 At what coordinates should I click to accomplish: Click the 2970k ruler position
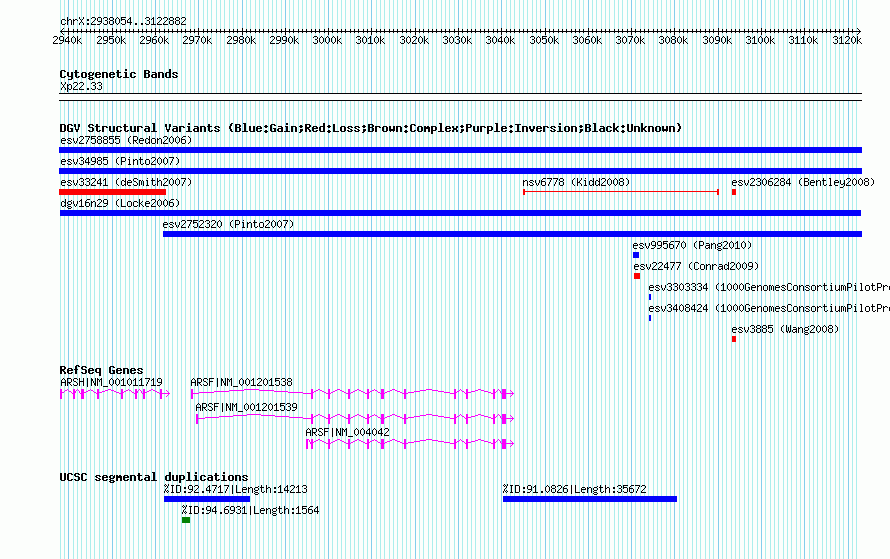point(197,40)
